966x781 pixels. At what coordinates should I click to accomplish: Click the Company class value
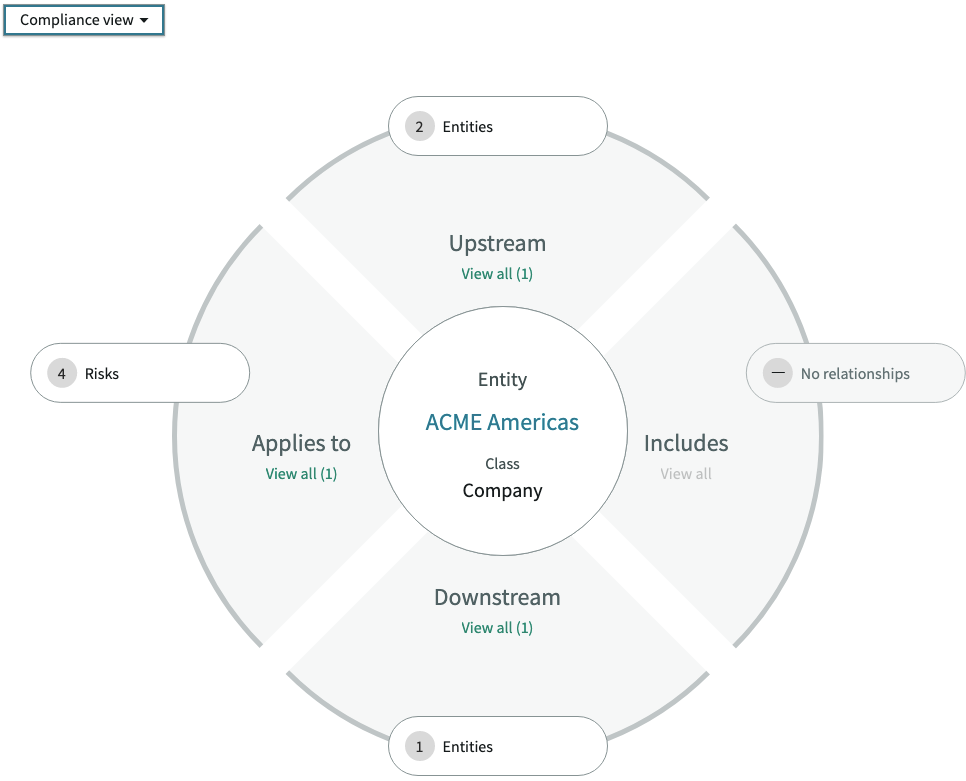point(502,491)
